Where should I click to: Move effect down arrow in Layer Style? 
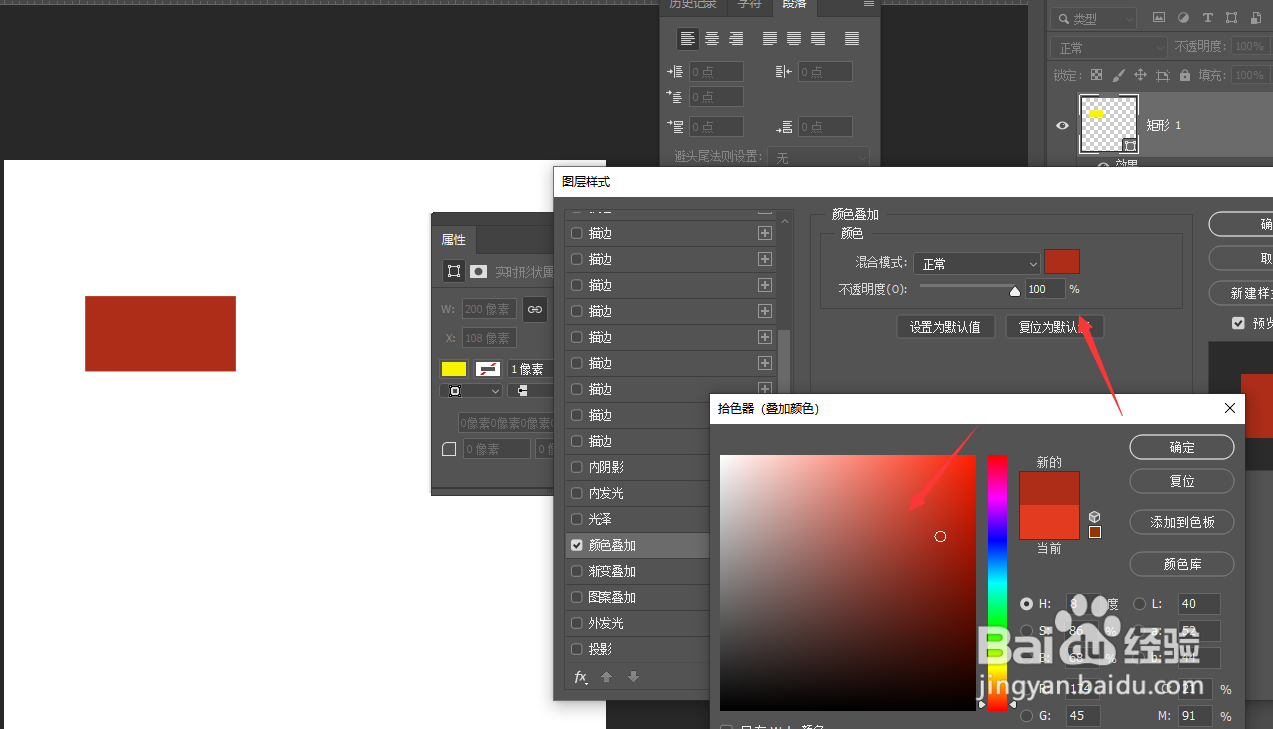click(x=633, y=677)
